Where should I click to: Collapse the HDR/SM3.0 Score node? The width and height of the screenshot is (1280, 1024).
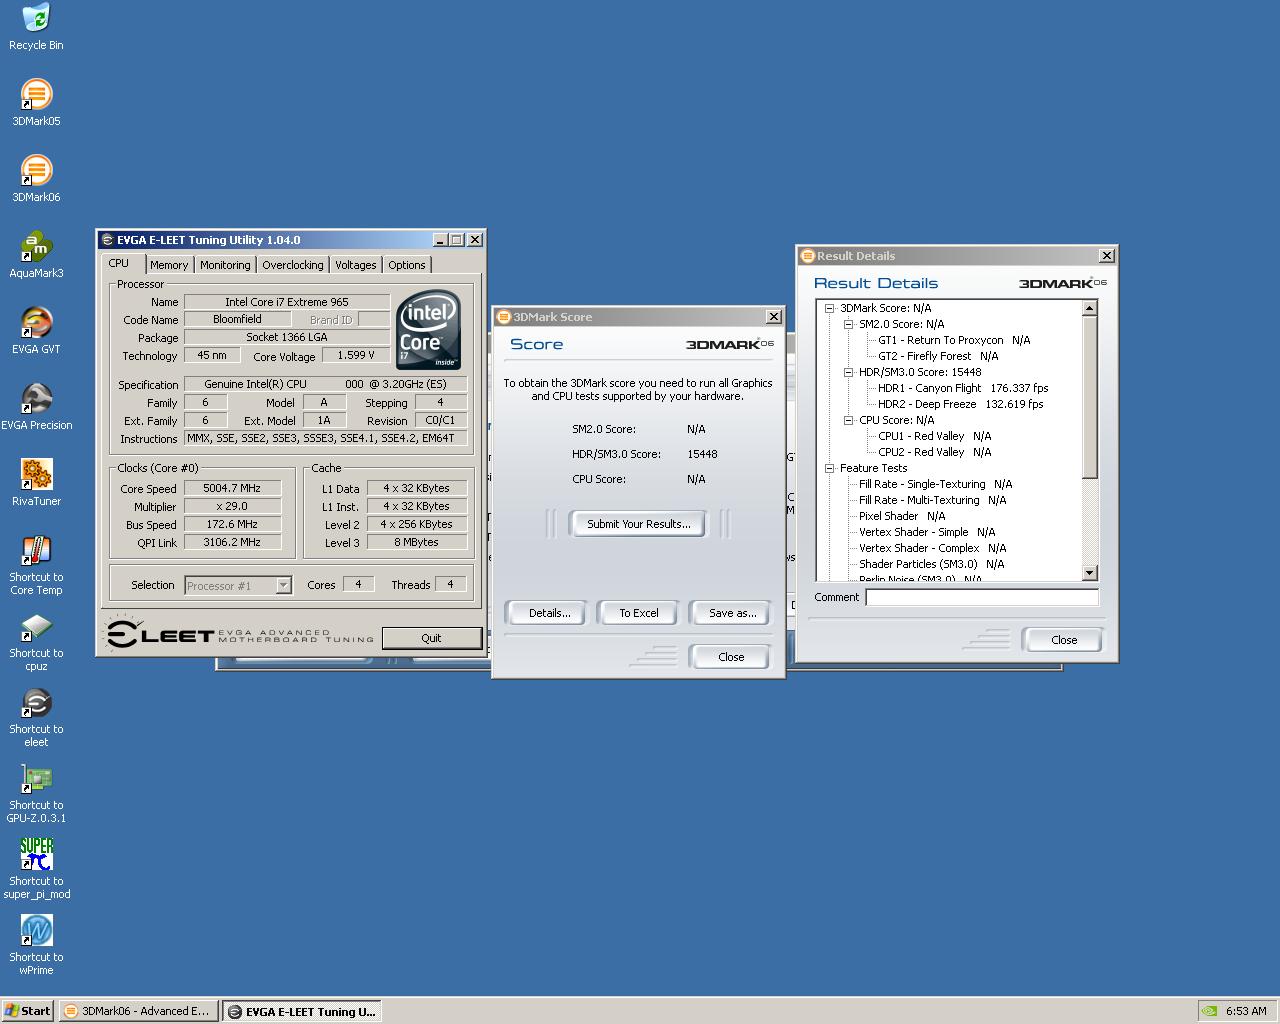(x=848, y=372)
